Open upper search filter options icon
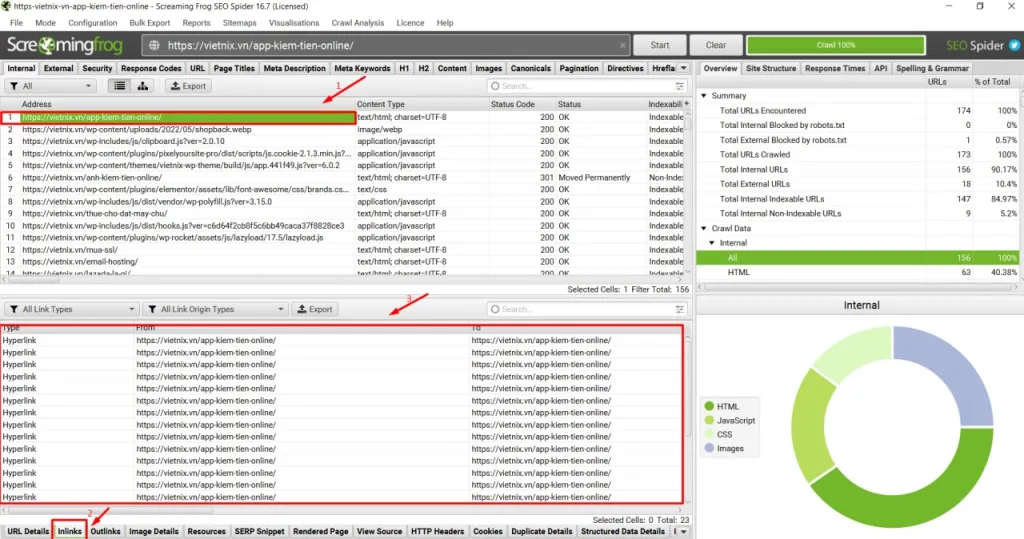This screenshot has width=1024, height=539. coord(680,86)
